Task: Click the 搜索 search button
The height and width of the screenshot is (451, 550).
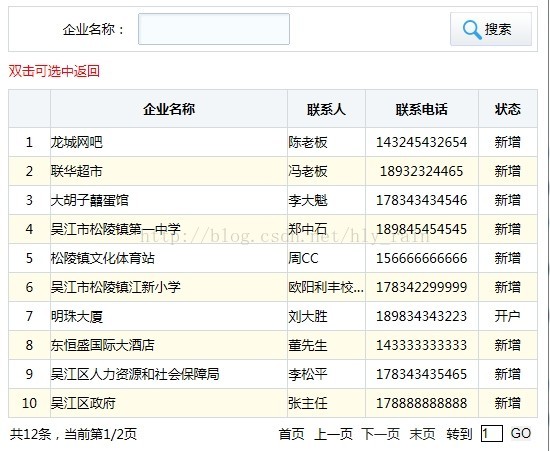Action: tap(491, 29)
